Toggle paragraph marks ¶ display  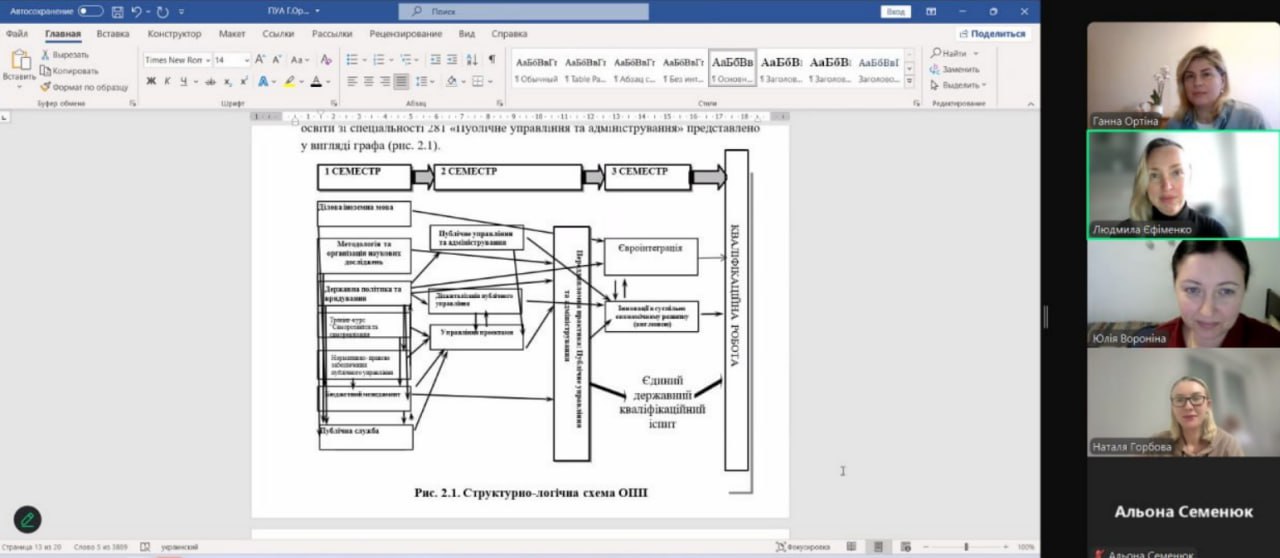[x=492, y=60]
